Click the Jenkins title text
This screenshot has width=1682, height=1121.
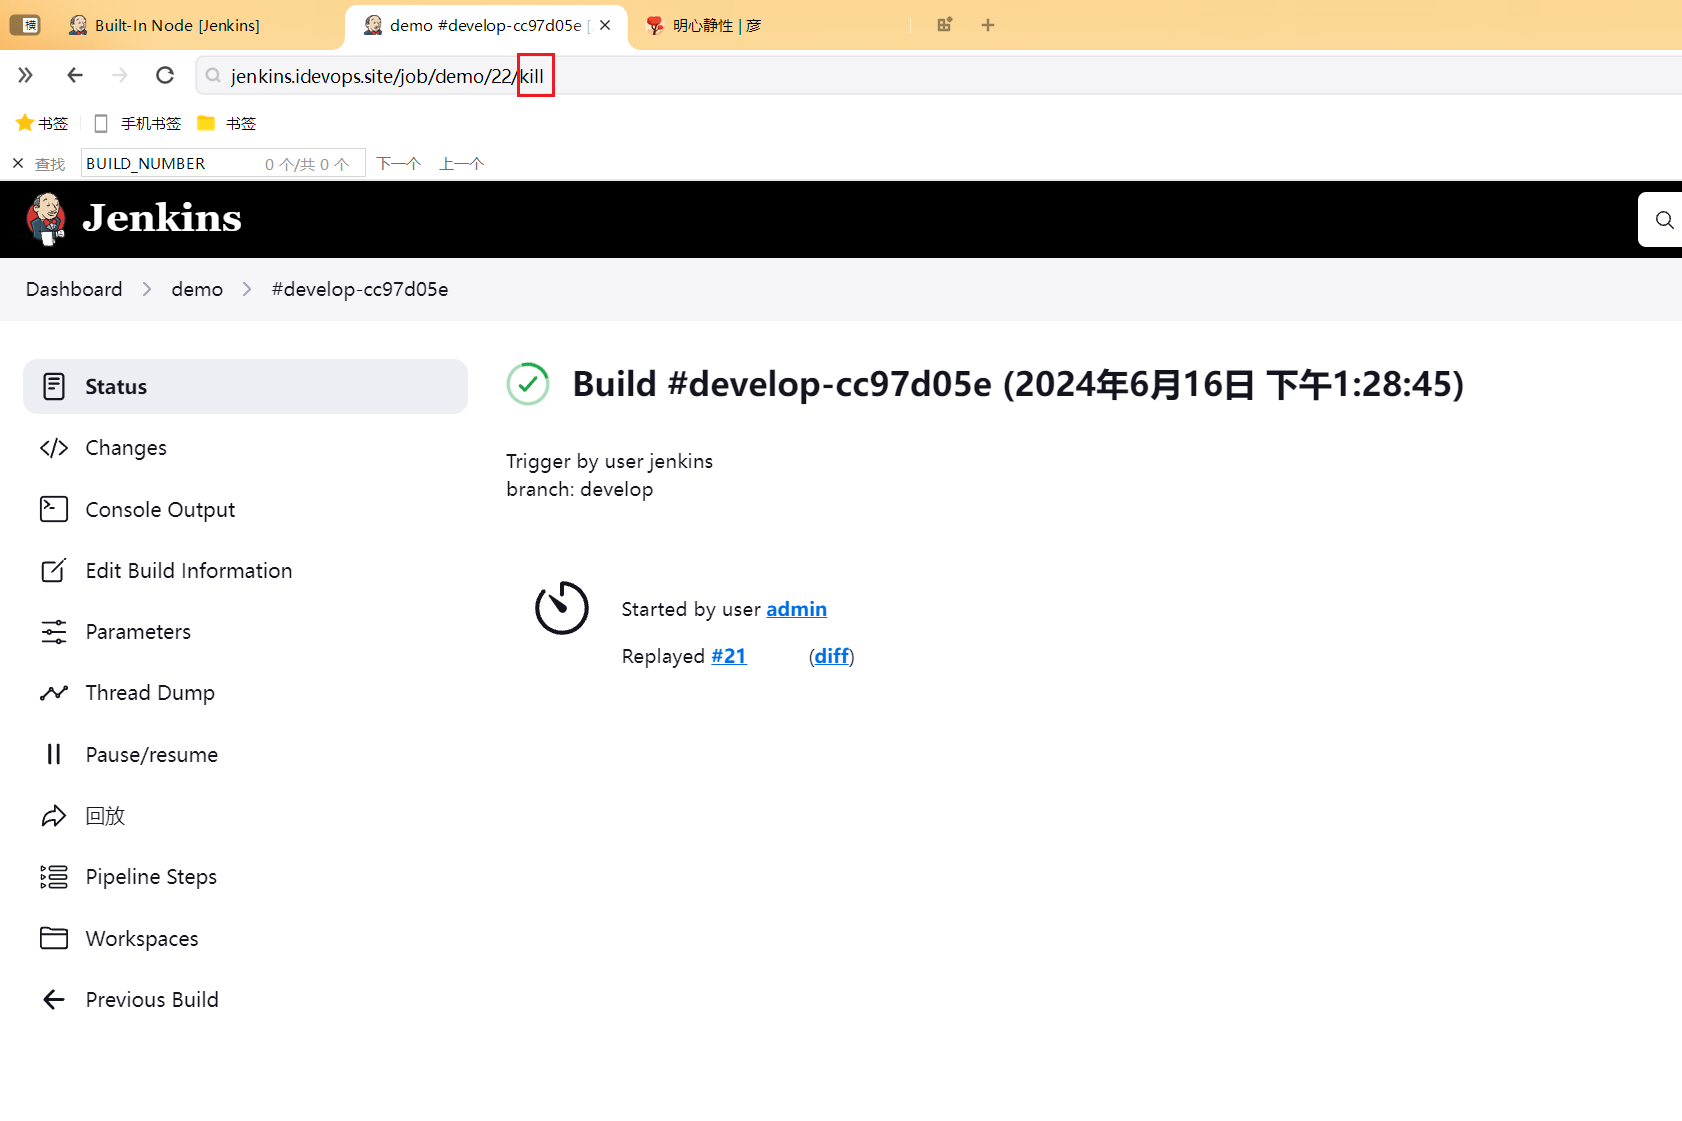click(162, 218)
